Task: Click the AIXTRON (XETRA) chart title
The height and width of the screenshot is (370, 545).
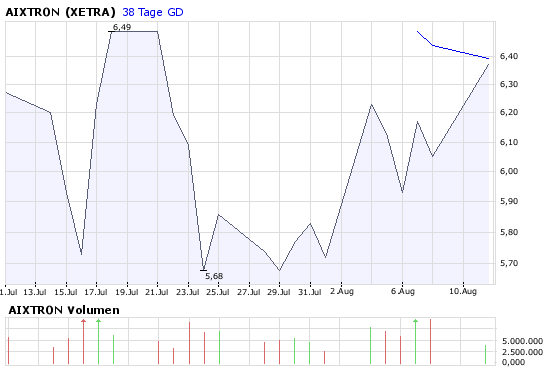Action: tap(60, 12)
